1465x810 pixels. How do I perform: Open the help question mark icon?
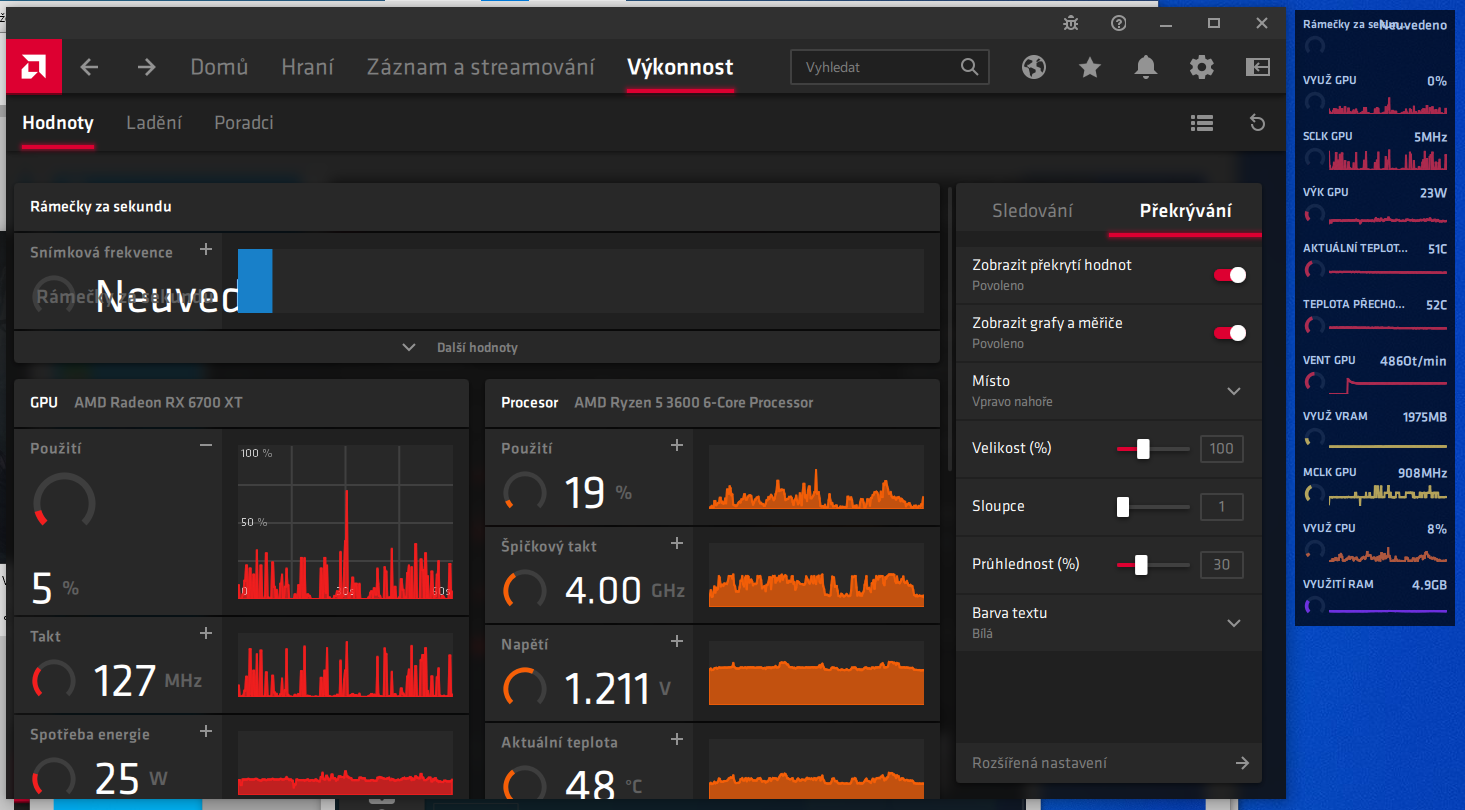1119,23
